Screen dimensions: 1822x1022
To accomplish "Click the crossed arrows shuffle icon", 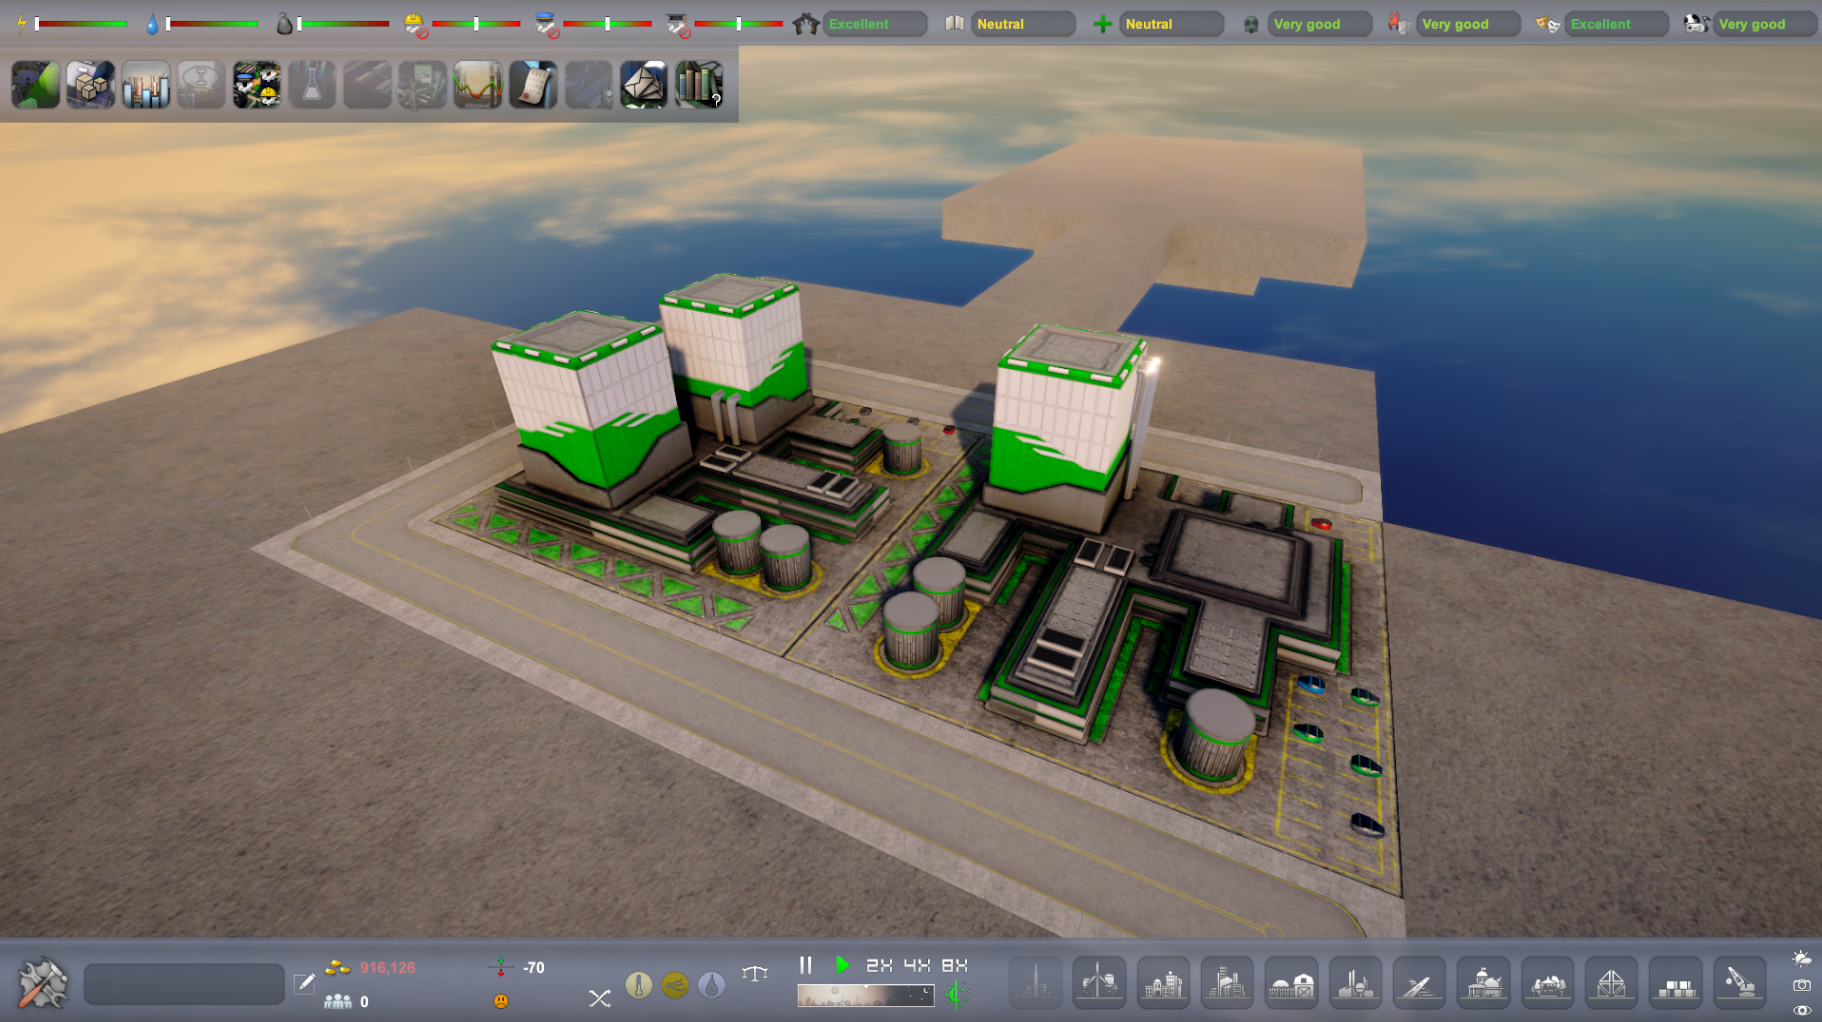I will [x=599, y=998].
